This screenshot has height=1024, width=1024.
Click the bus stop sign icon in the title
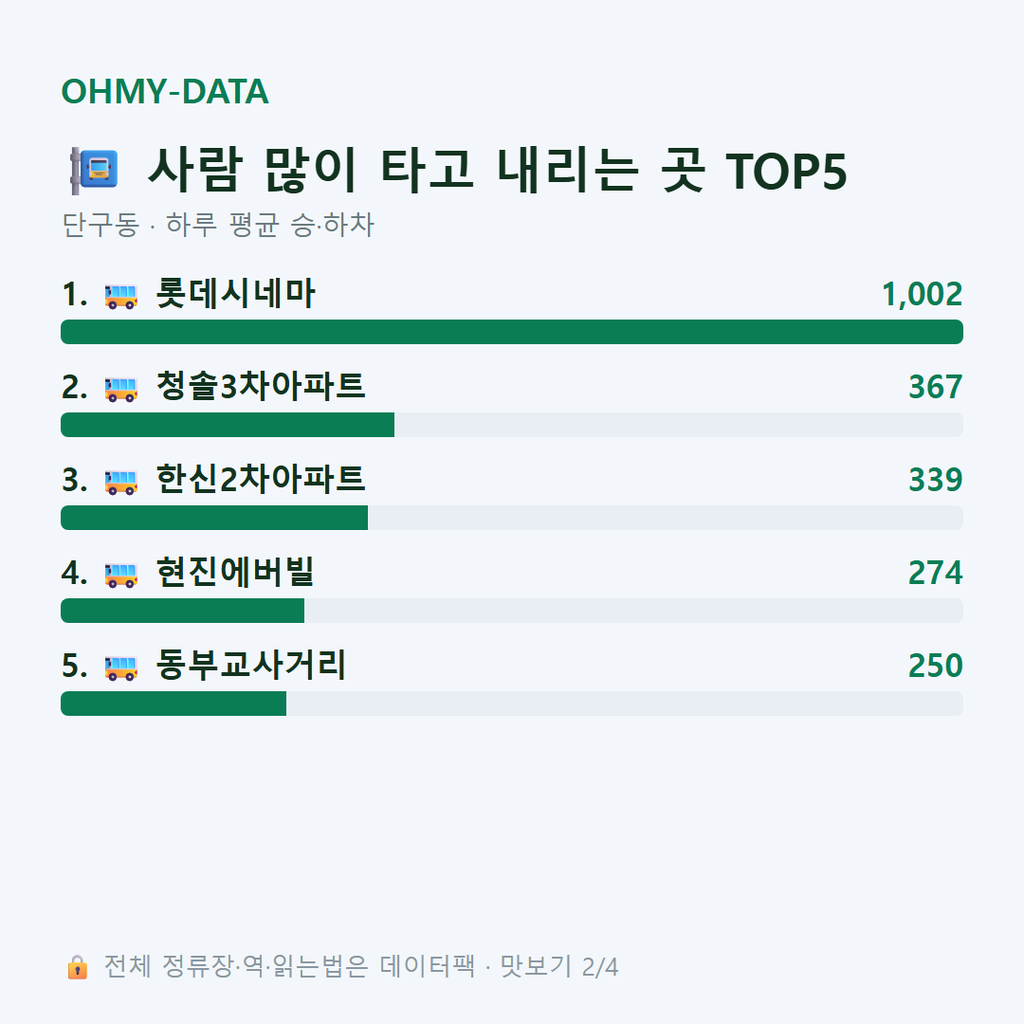point(94,170)
